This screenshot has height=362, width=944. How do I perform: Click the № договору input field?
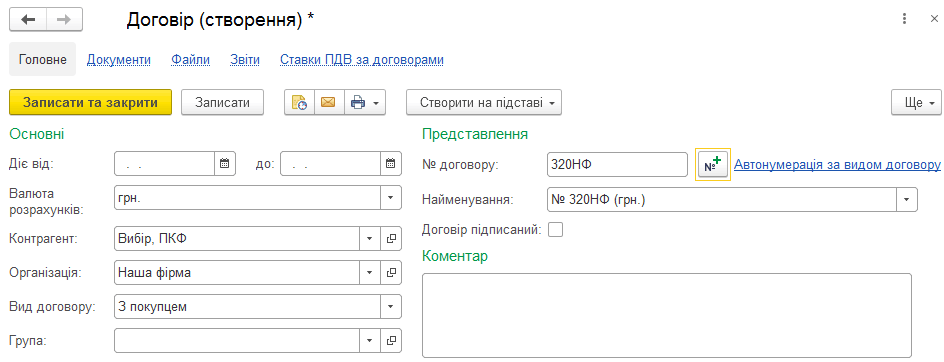(617, 164)
